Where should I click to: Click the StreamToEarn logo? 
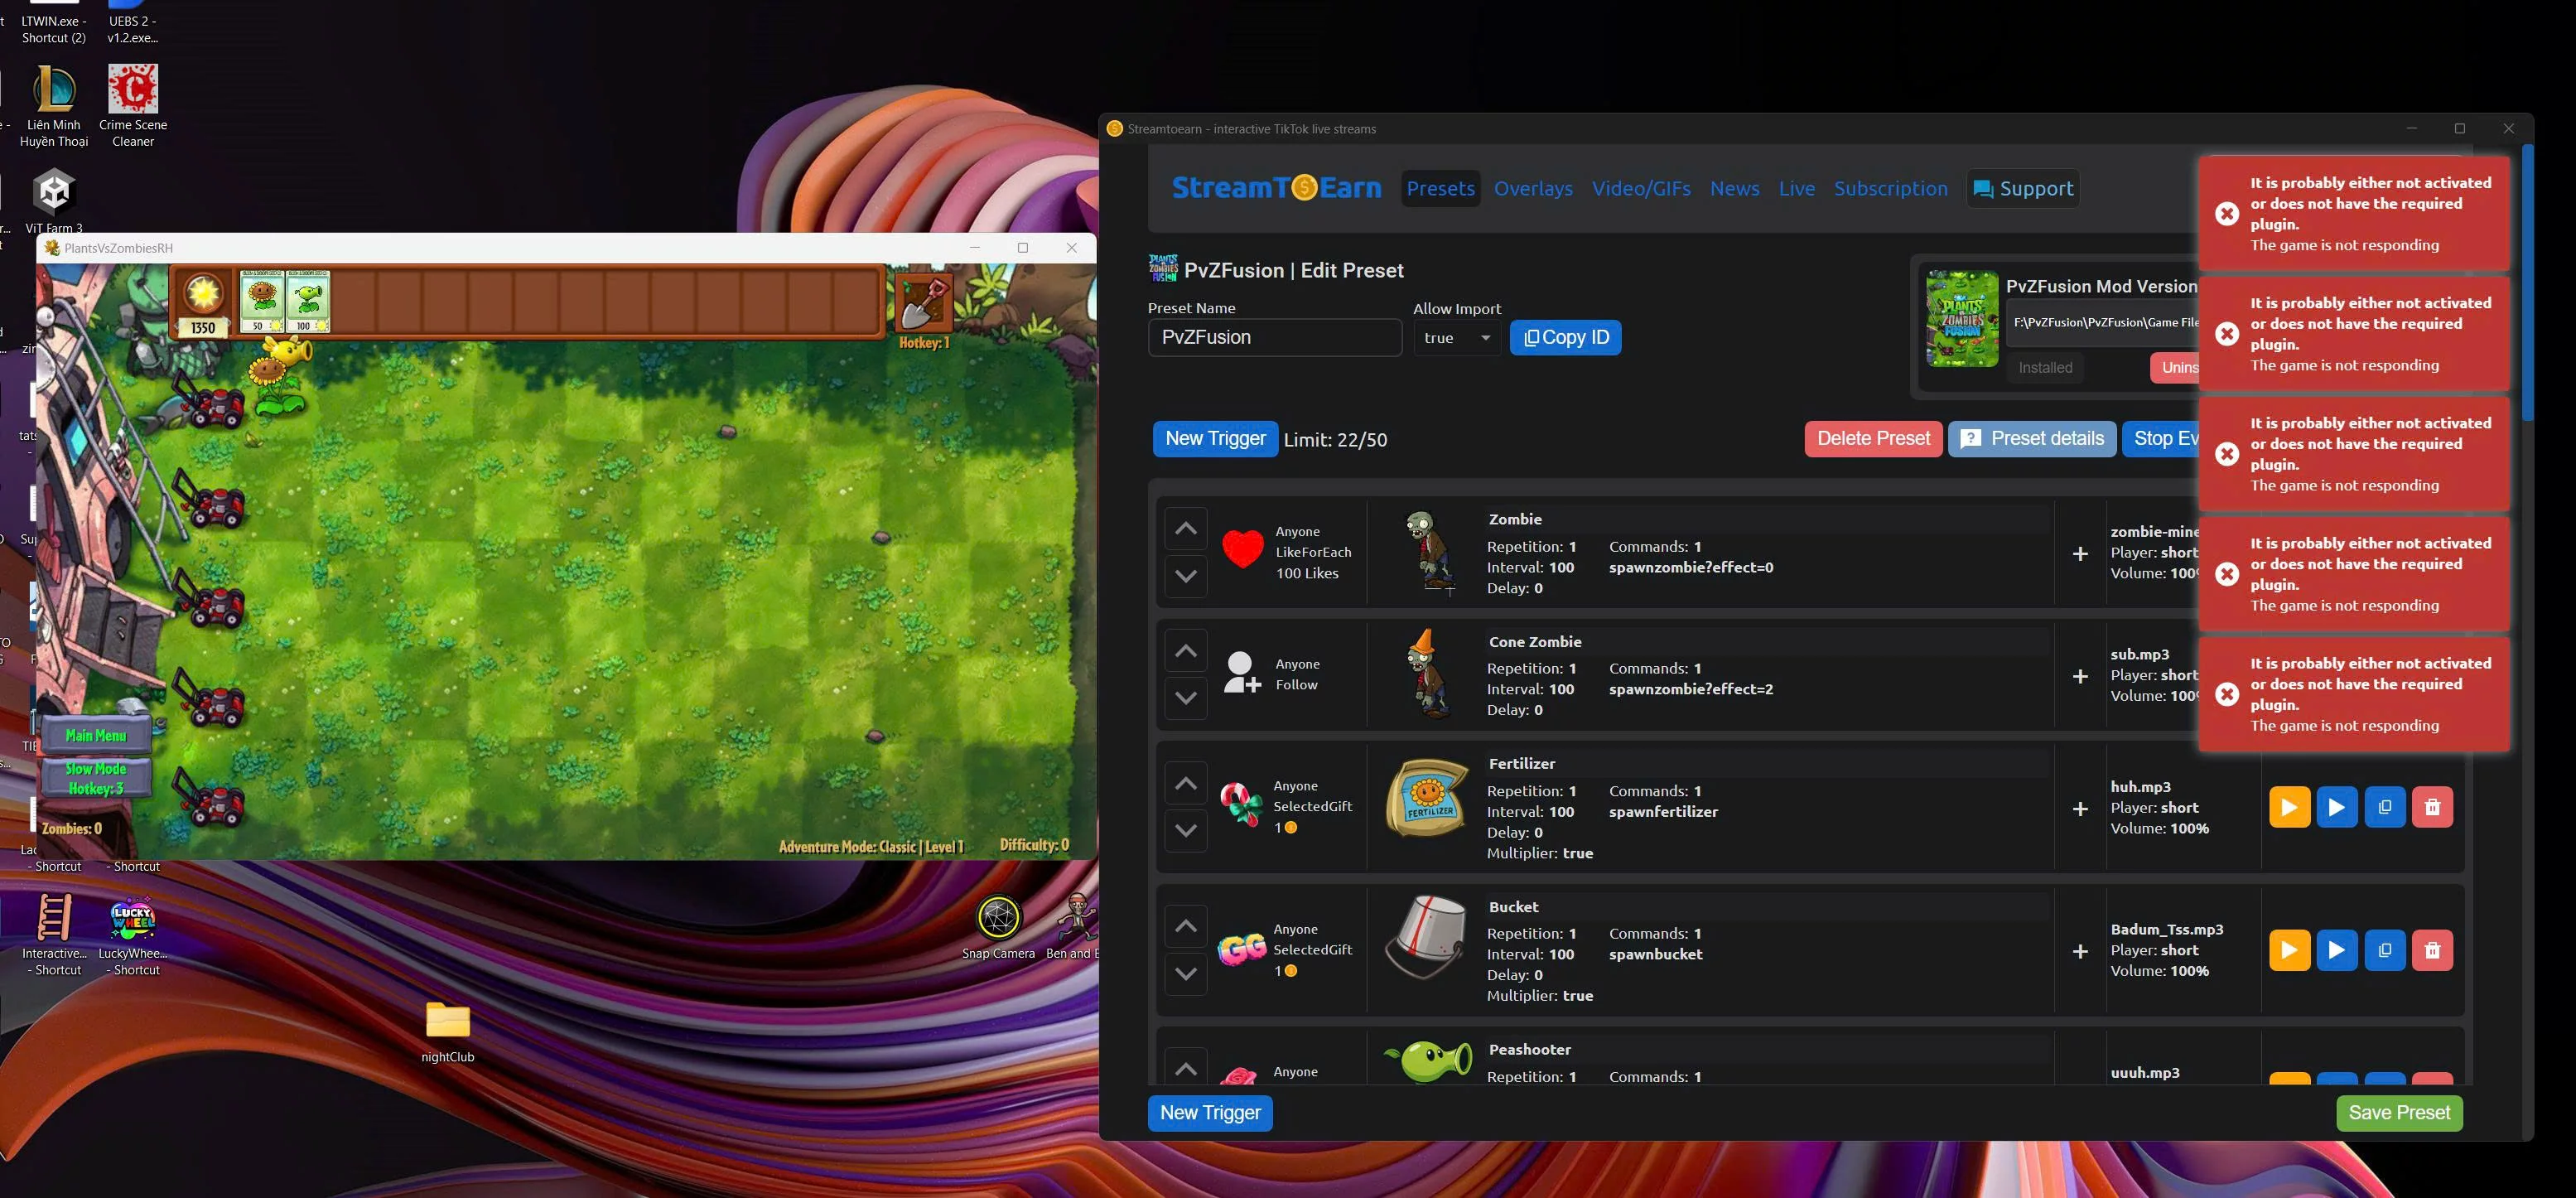click(x=1276, y=188)
